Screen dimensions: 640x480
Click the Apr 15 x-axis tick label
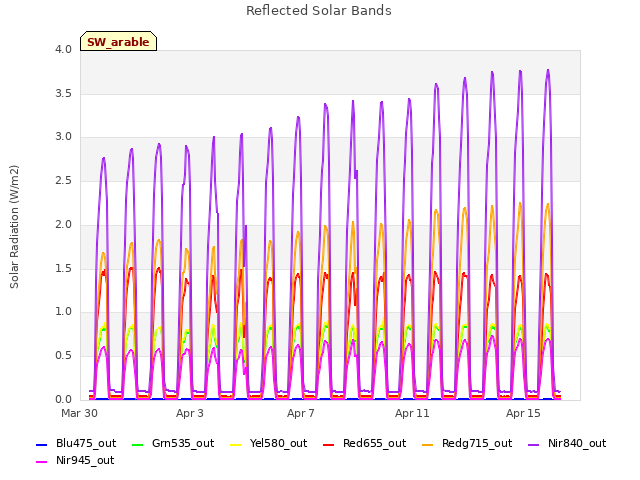(523, 413)
